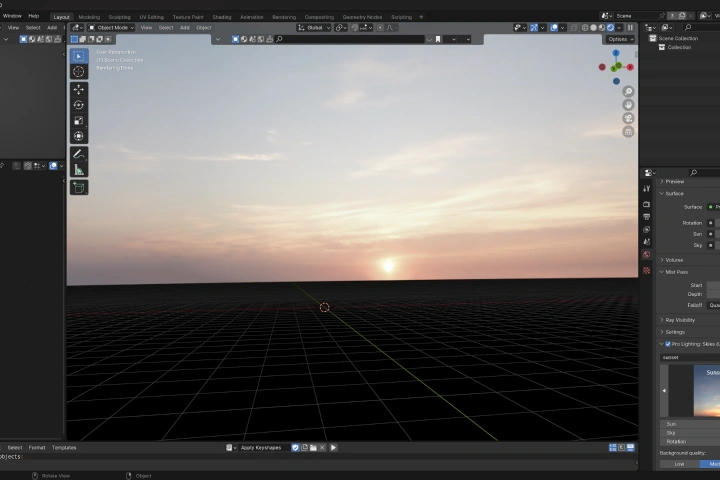Toggle proportional editing in viewport header
The width and height of the screenshot is (720, 480).
point(380,28)
